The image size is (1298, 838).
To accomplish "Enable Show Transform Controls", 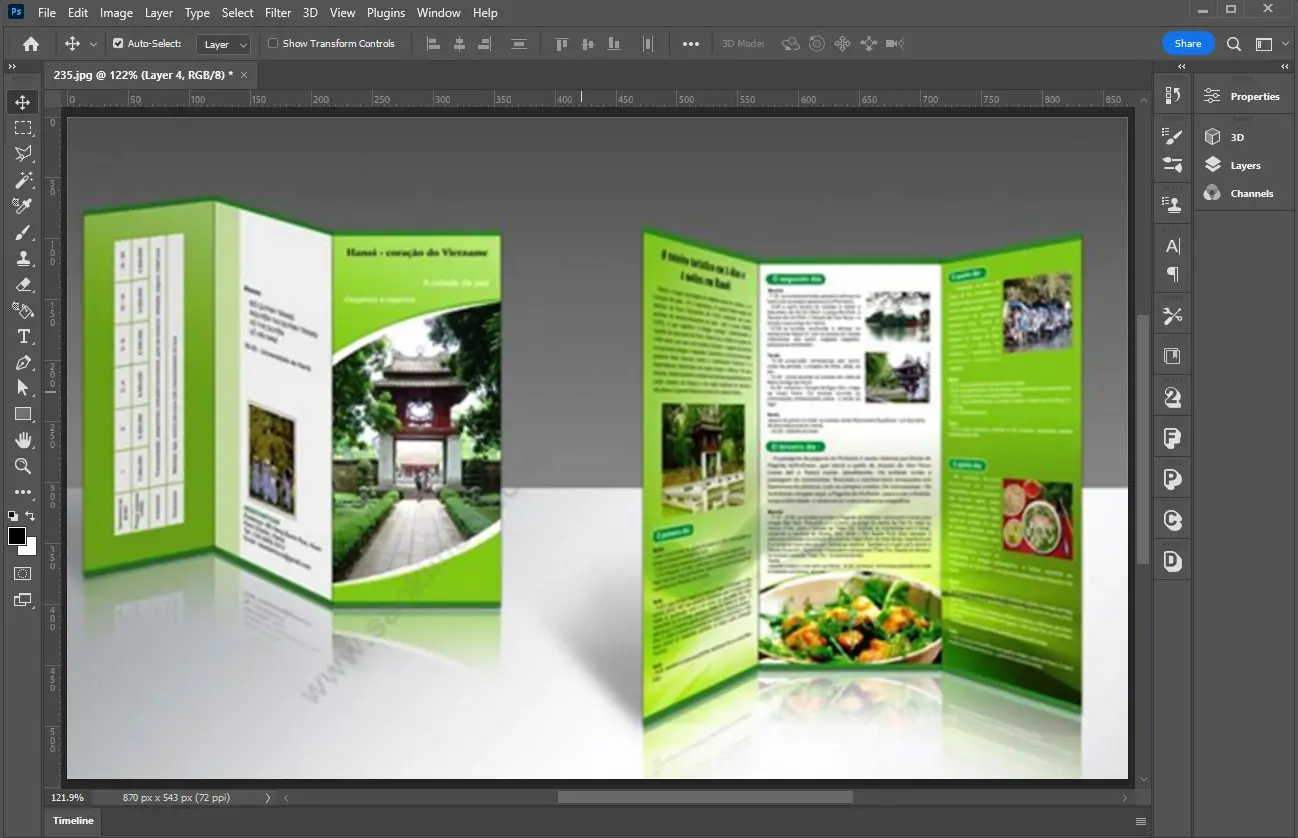I will tap(272, 43).
